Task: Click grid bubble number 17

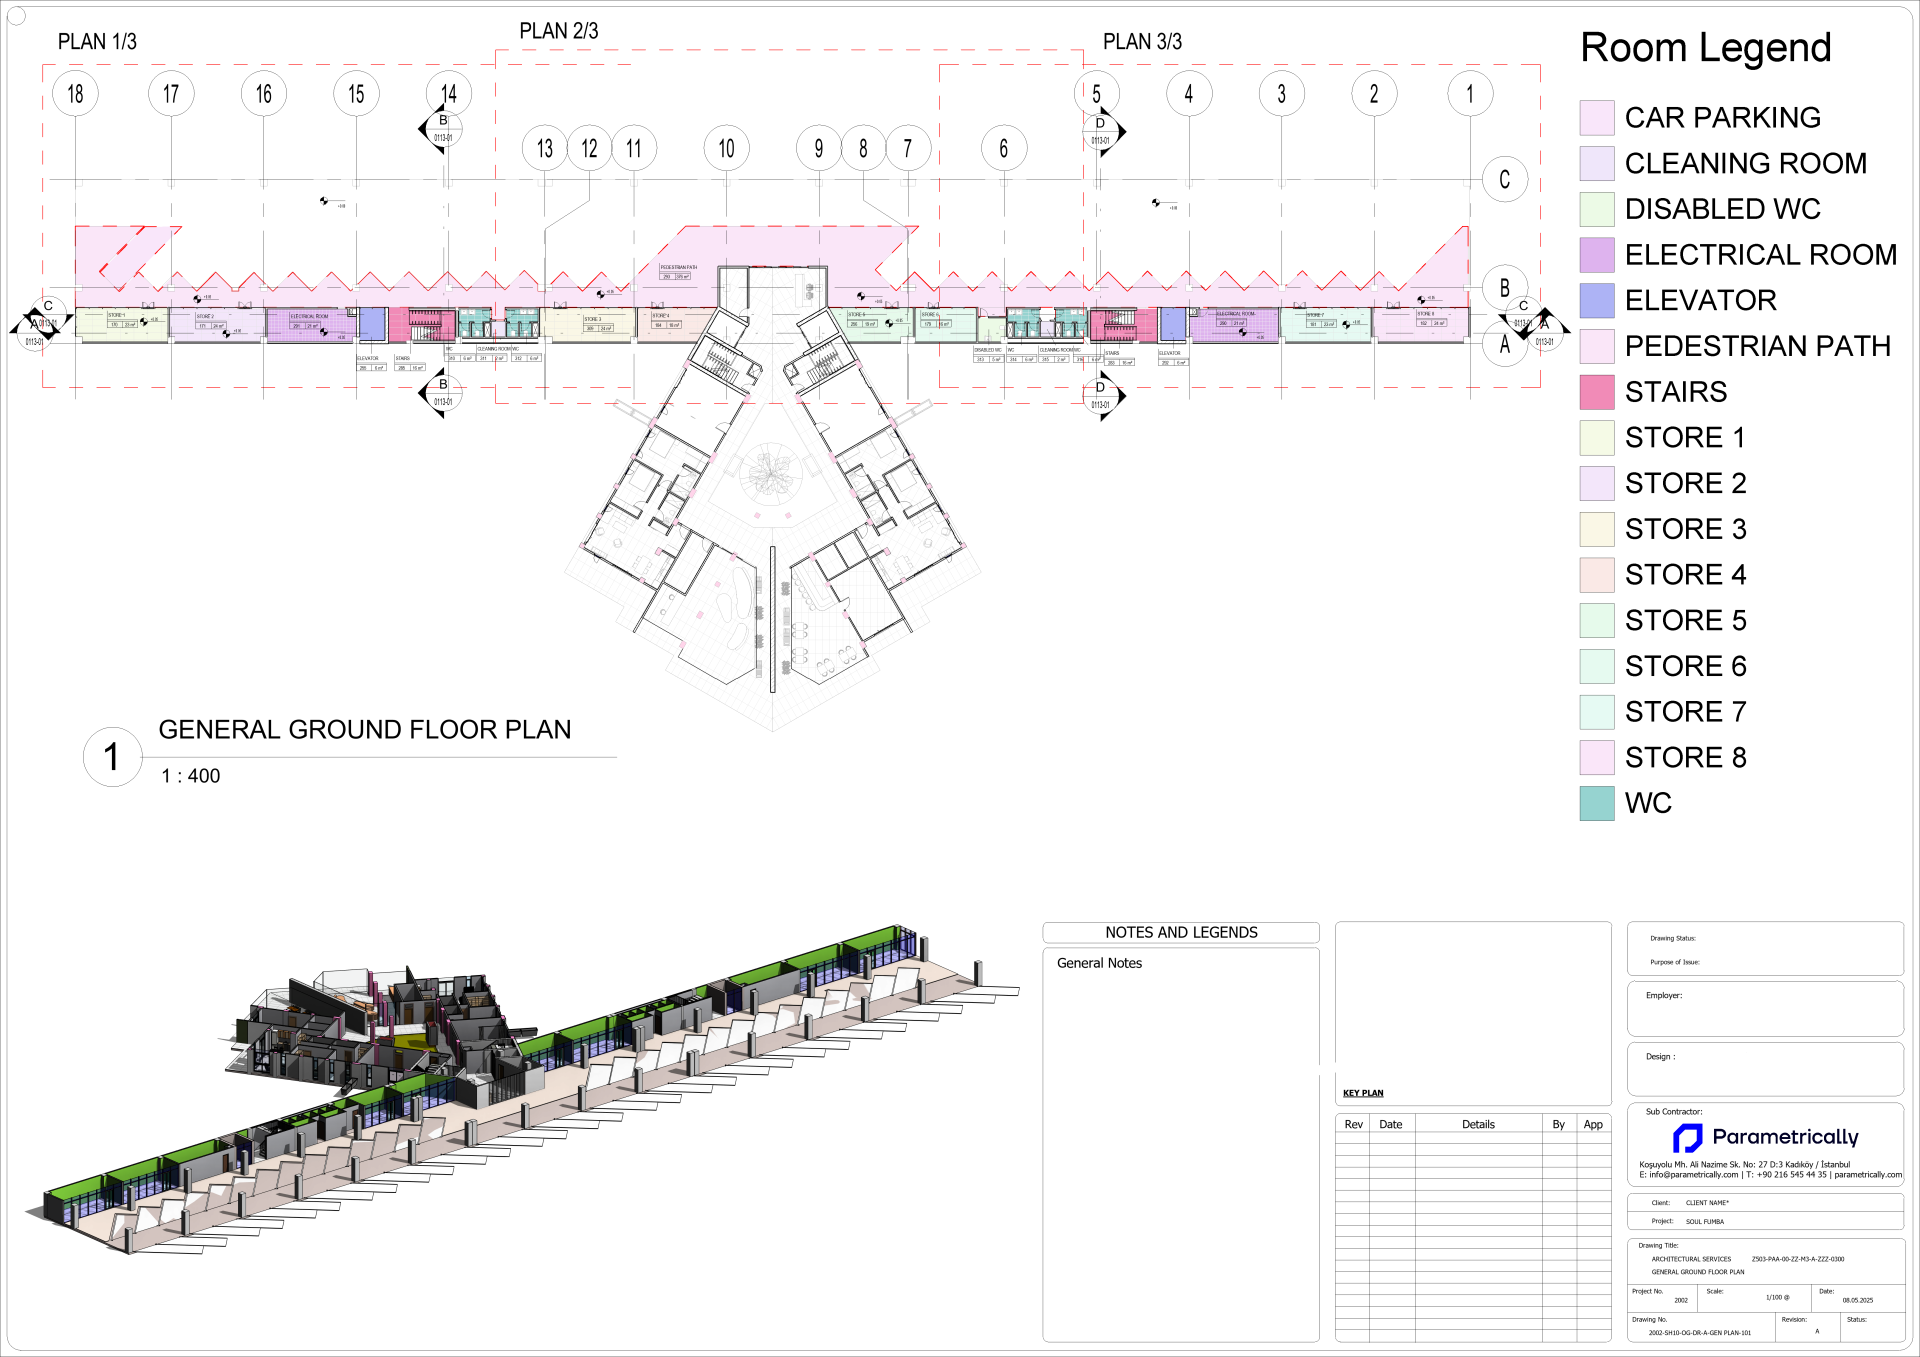Action: point(171,94)
